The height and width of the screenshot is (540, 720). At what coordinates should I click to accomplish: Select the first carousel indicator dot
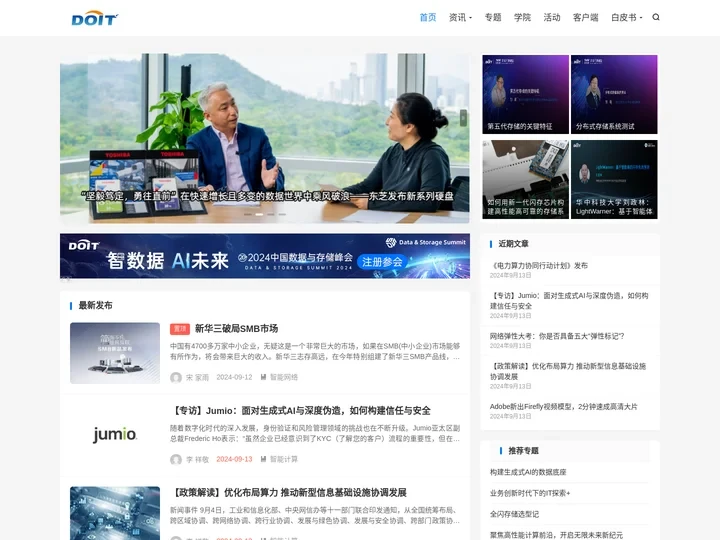pyautogui.click(x=248, y=214)
